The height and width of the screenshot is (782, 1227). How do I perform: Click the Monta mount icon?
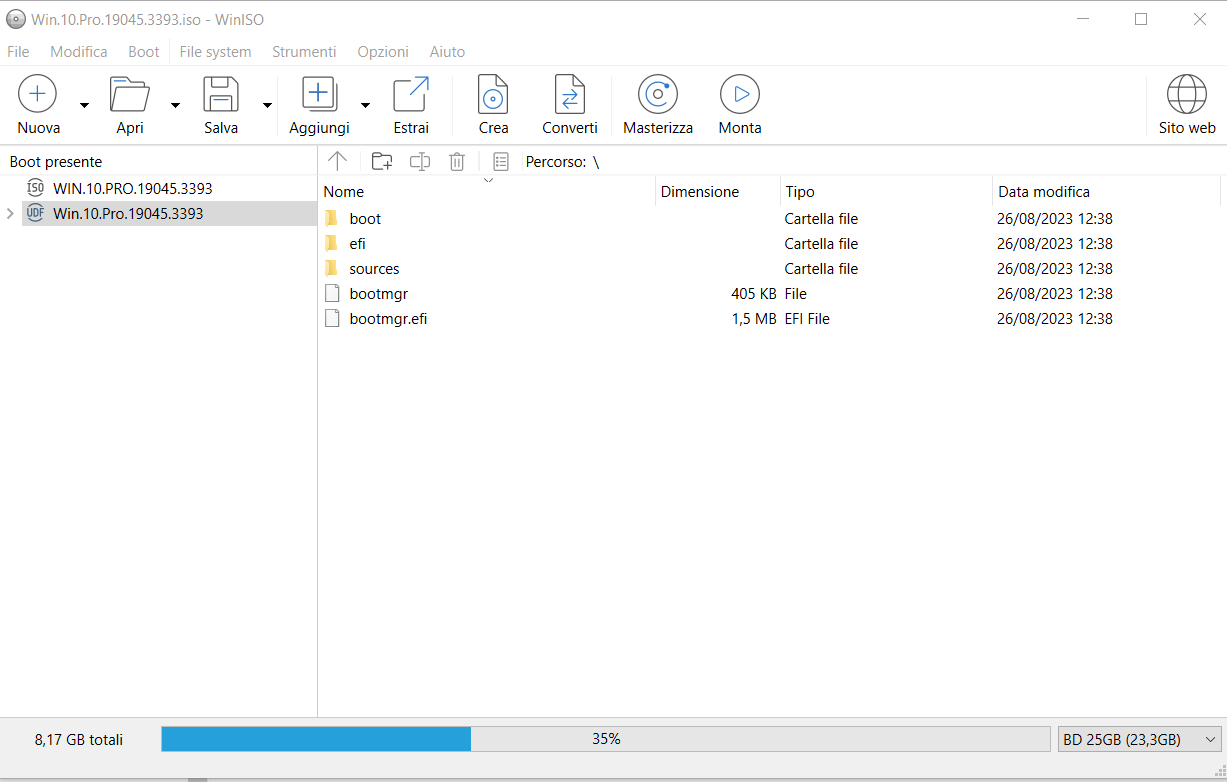point(740,94)
